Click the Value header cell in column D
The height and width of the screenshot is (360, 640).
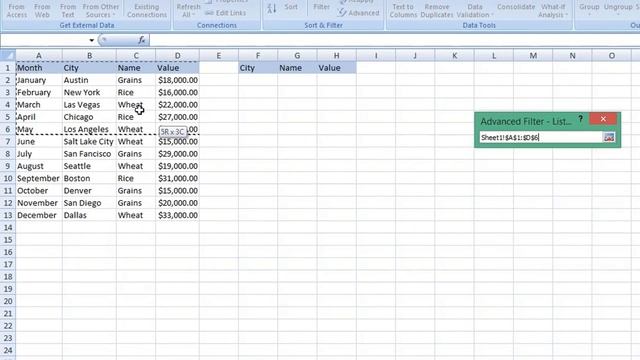click(177, 68)
